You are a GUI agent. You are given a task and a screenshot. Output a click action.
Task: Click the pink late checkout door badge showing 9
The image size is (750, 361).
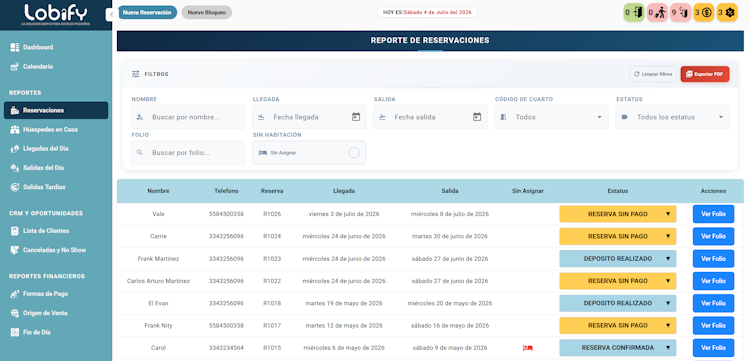pos(680,13)
